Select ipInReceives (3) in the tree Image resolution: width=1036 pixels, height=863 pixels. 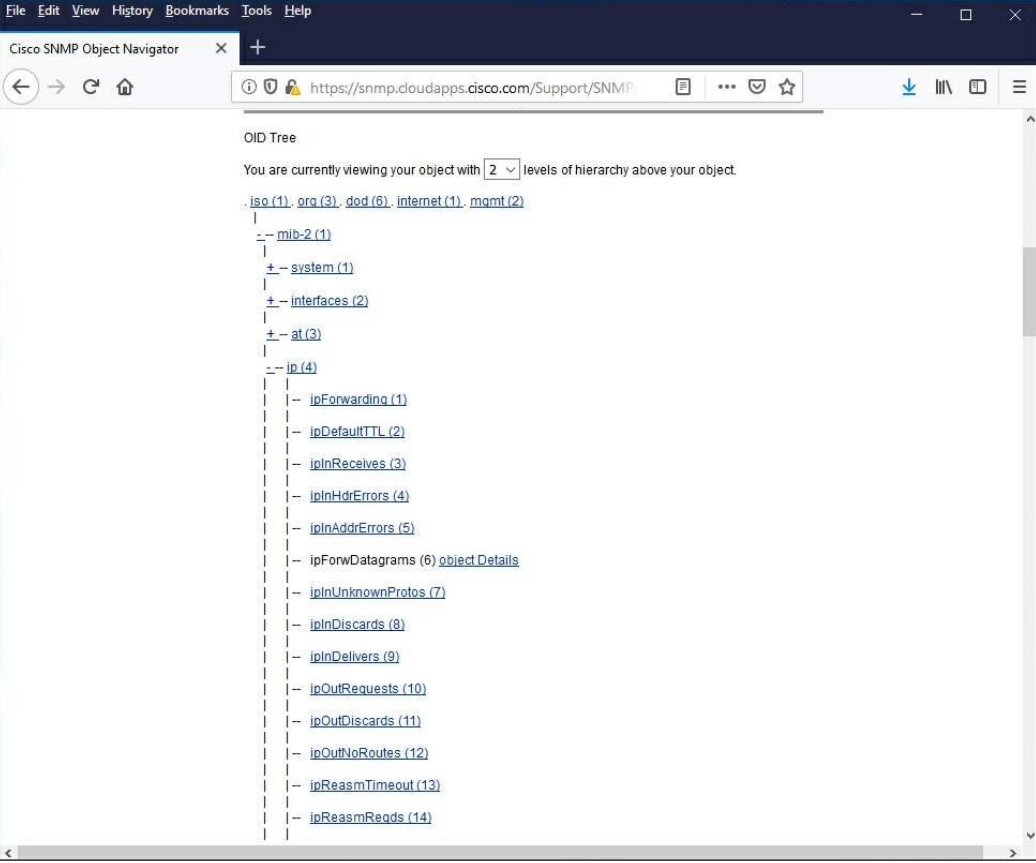(x=357, y=464)
